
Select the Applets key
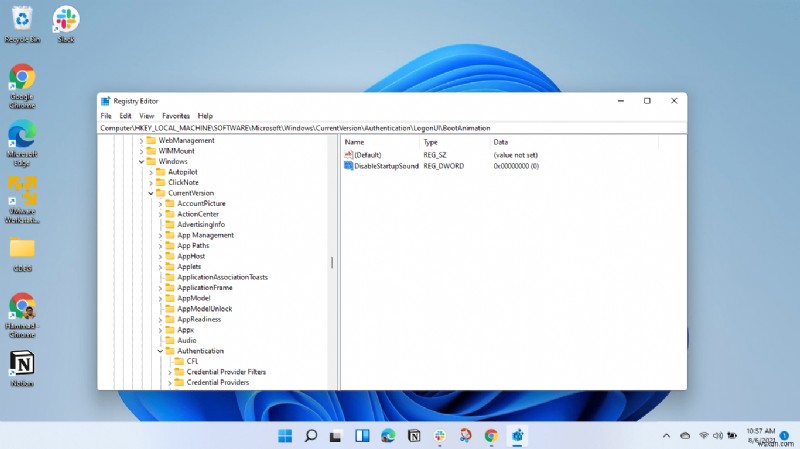[189, 266]
